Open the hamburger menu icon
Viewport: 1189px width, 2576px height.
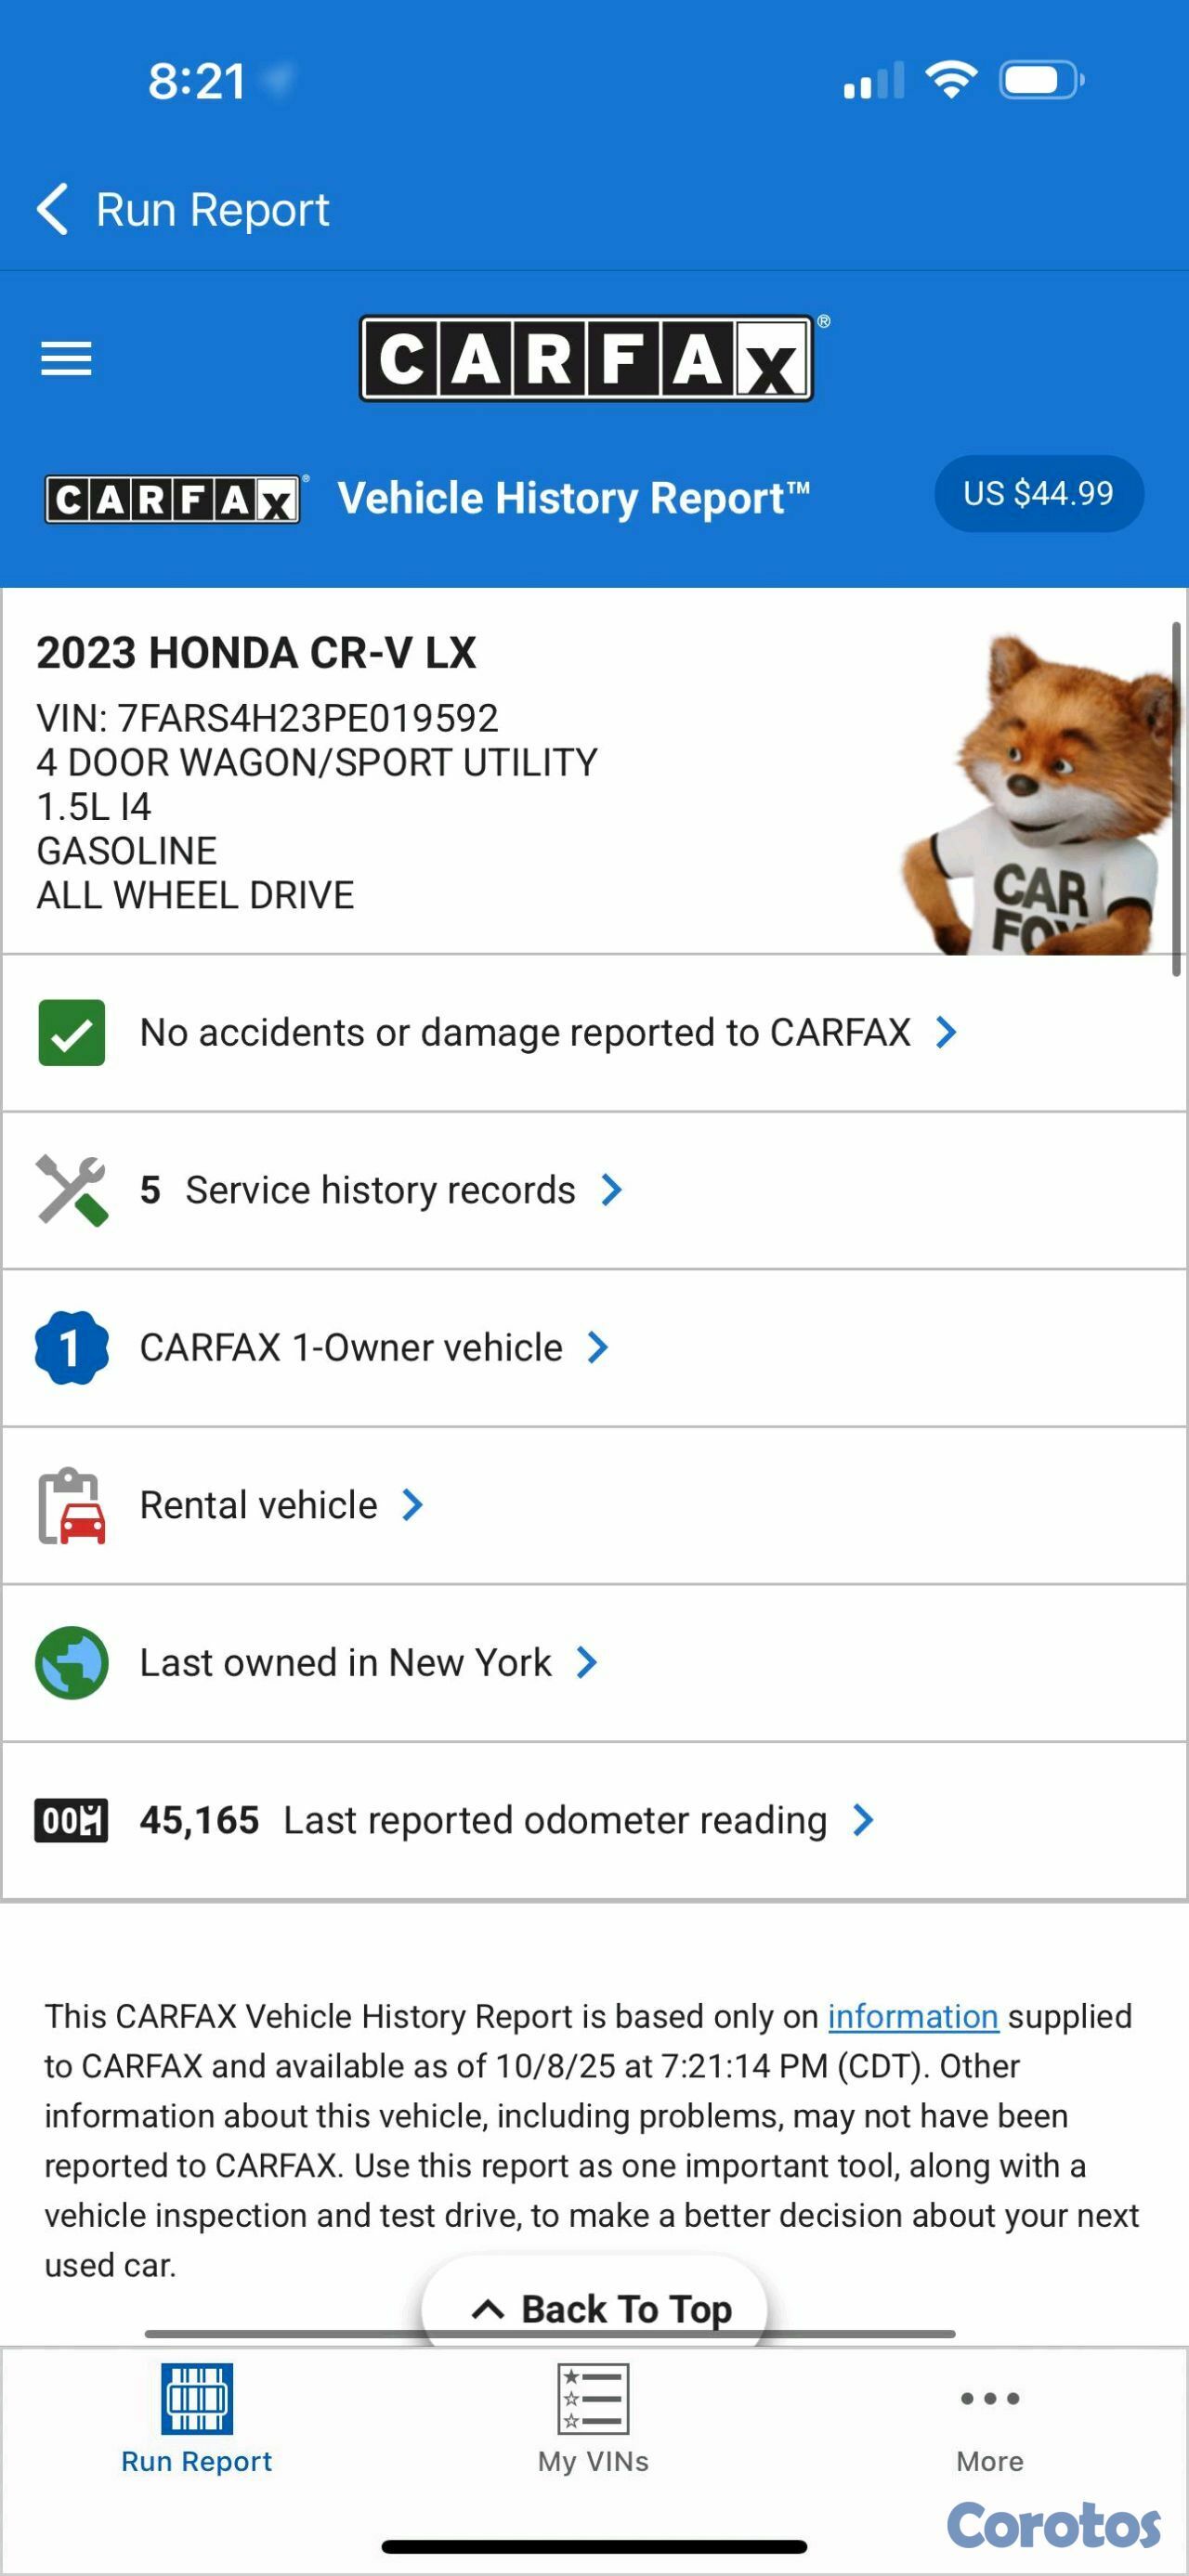[x=66, y=359]
